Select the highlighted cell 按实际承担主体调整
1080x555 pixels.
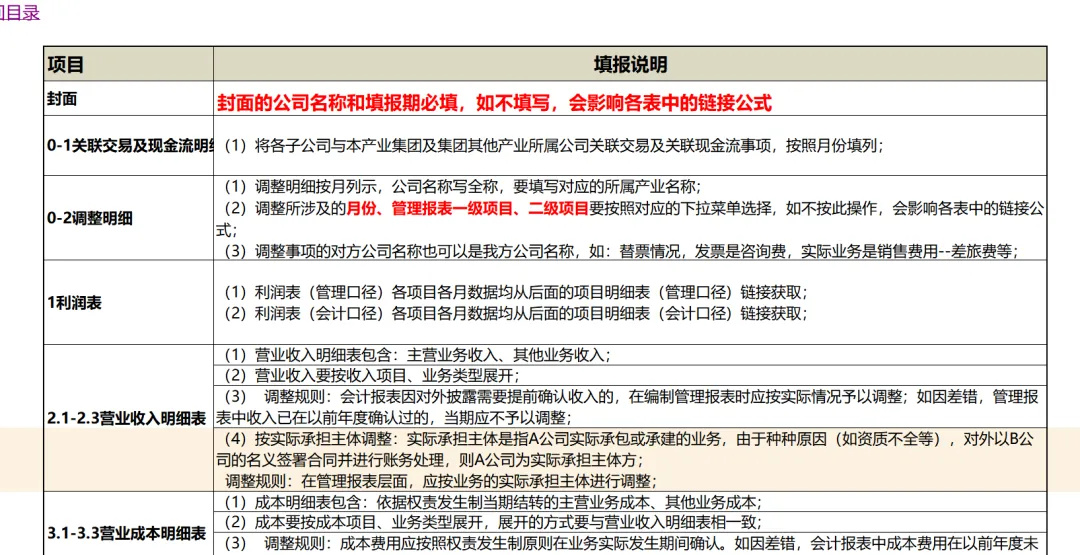point(630,460)
